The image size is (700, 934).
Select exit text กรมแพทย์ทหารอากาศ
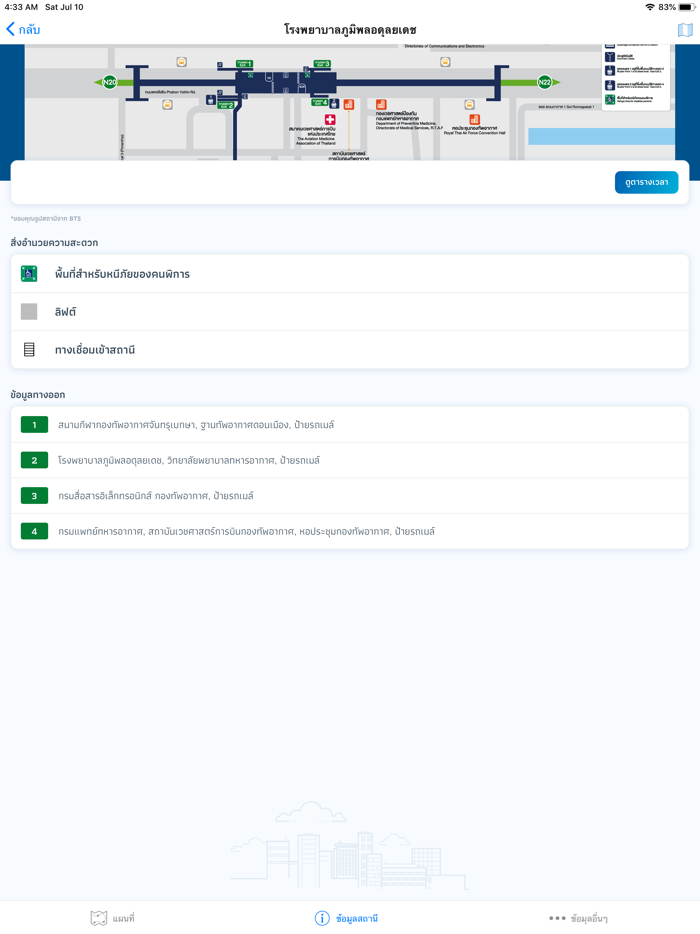pyautogui.click(x=100, y=531)
